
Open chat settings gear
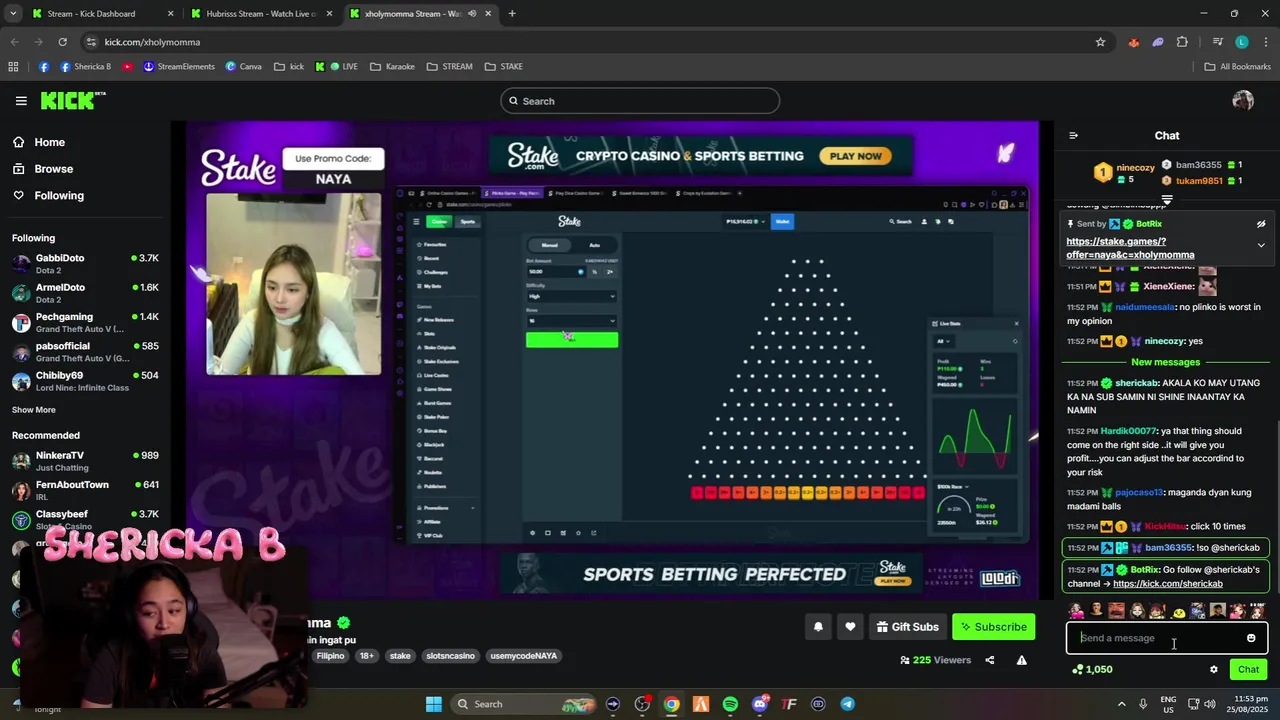point(1214,670)
